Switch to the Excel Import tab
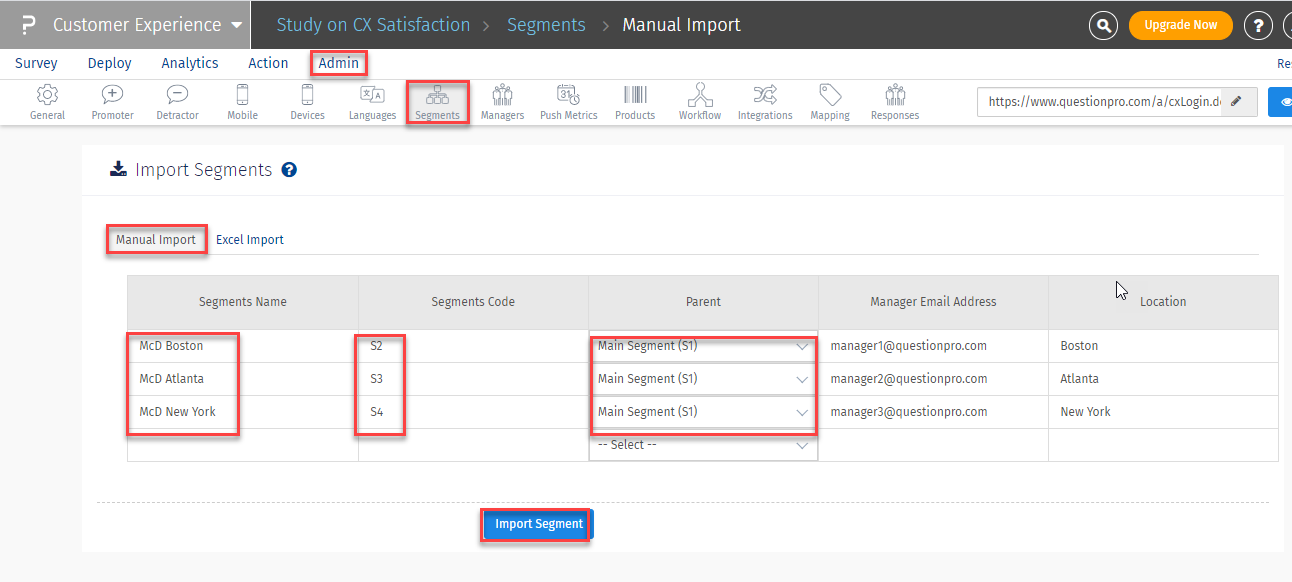This screenshot has width=1292, height=582. pos(250,240)
